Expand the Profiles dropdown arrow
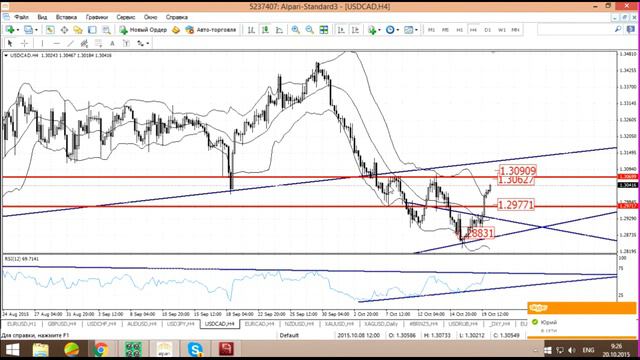Viewport: 640px width, 360px height. (x=36, y=30)
